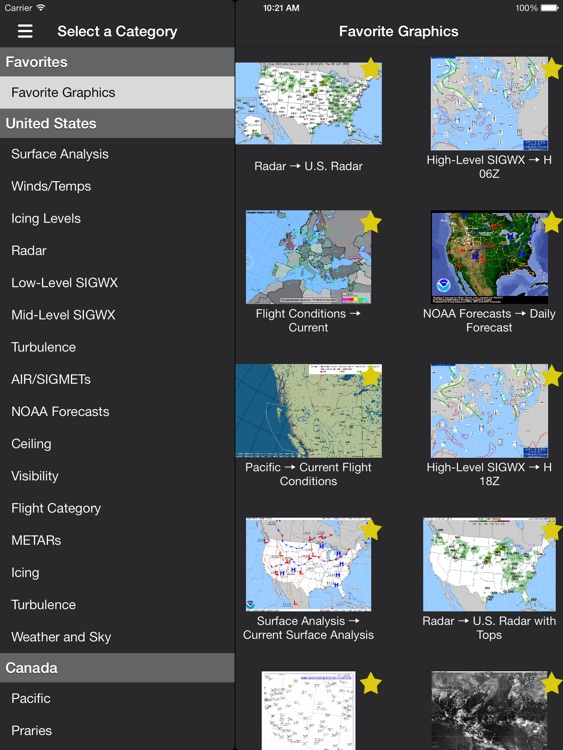The image size is (563, 750).
Task: Tap the battery indicator in status bar
Action: [550, 8]
